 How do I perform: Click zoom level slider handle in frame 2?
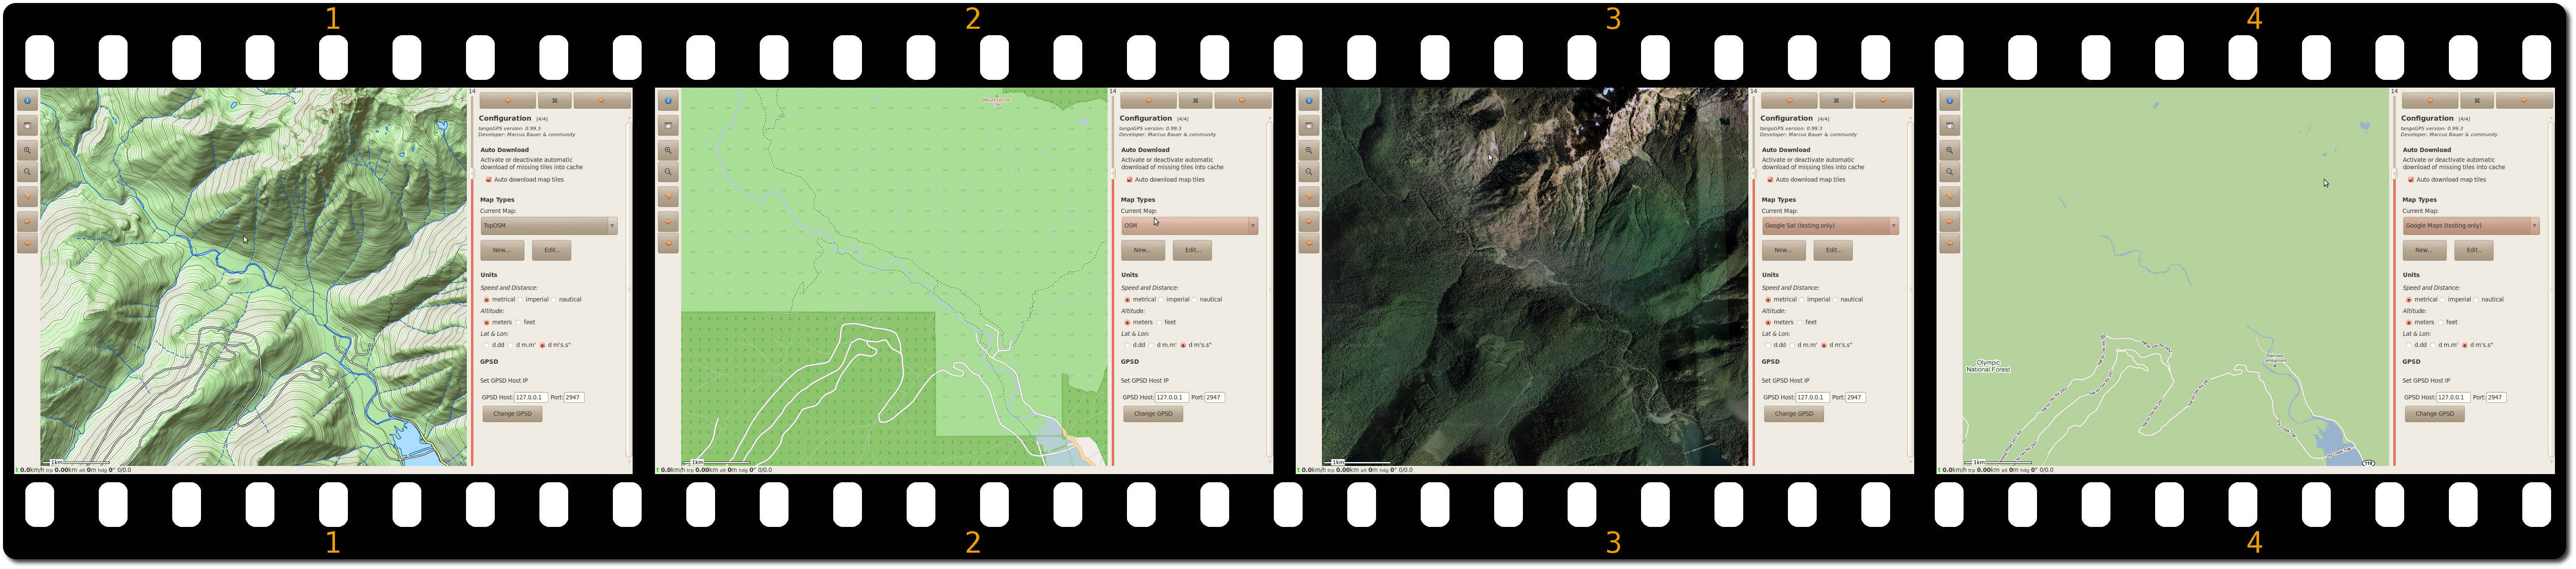click(1113, 174)
